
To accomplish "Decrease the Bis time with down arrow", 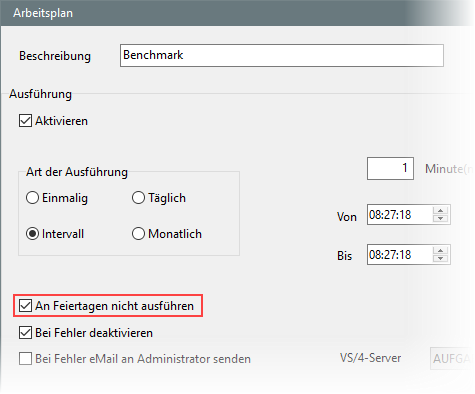I will (x=441, y=259).
